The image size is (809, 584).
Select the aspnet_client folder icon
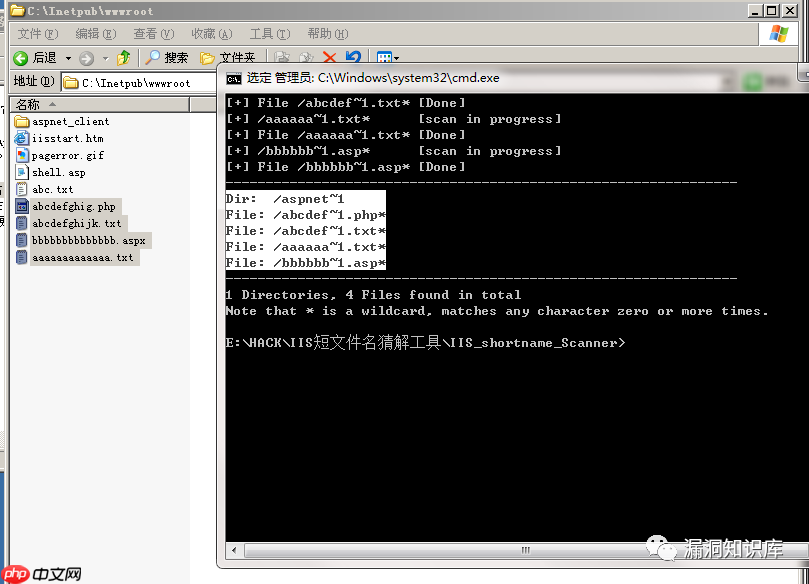click(x=22, y=122)
